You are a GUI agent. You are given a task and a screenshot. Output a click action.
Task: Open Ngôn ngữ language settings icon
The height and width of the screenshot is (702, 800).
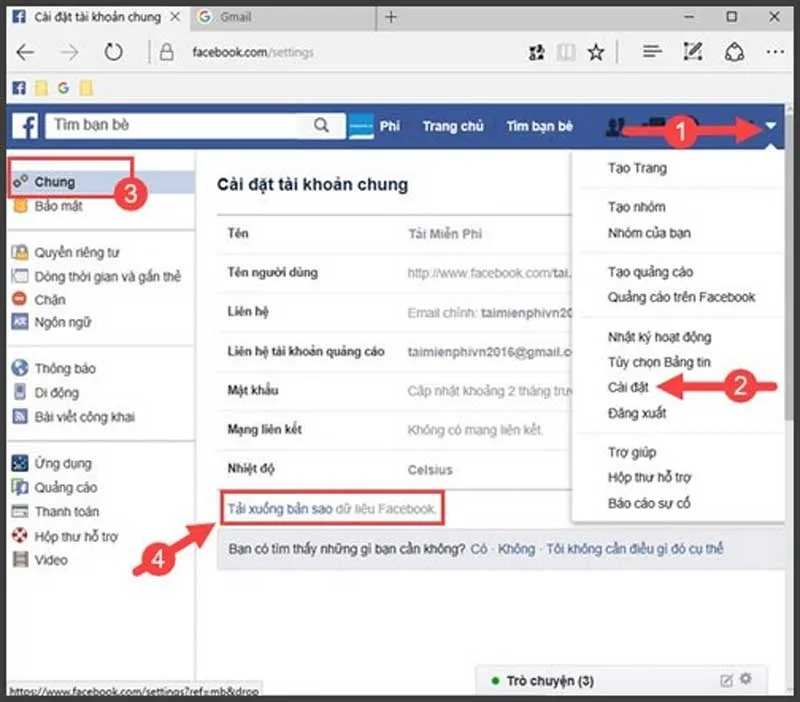point(20,322)
